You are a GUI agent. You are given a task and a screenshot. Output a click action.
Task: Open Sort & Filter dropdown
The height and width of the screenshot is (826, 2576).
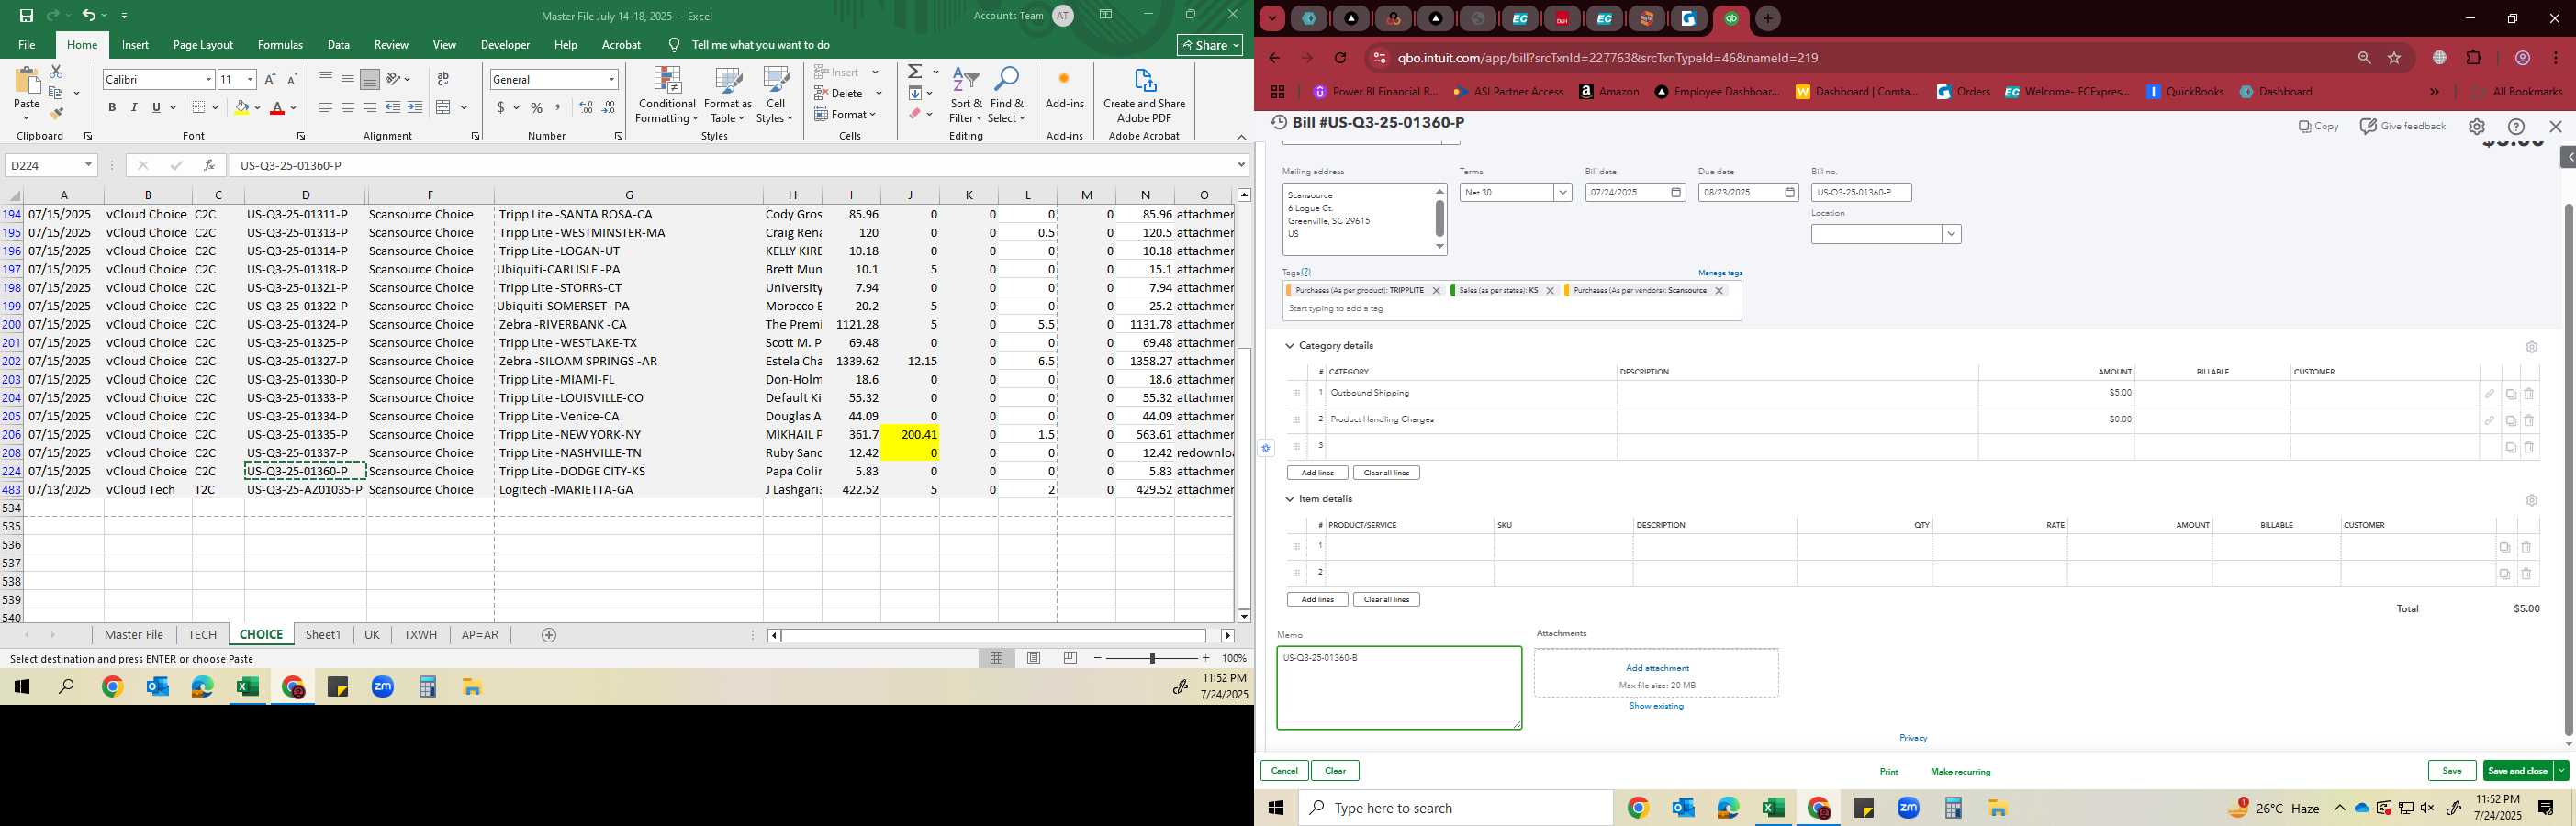[x=965, y=96]
